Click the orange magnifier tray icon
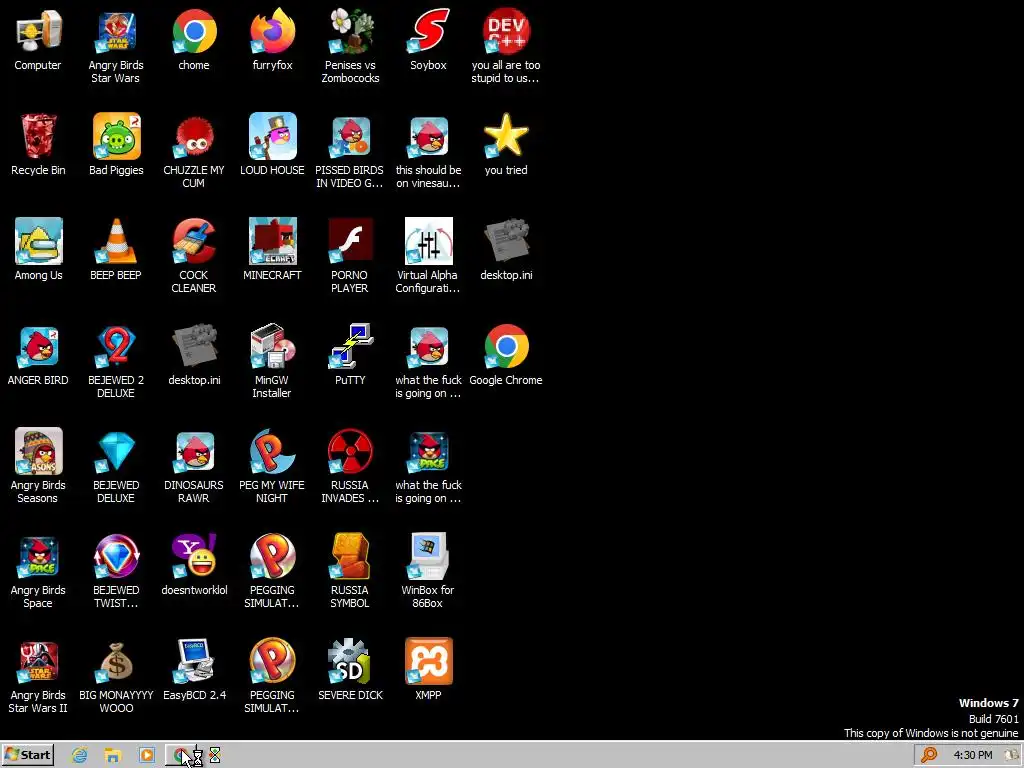 [x=929, y=755]
